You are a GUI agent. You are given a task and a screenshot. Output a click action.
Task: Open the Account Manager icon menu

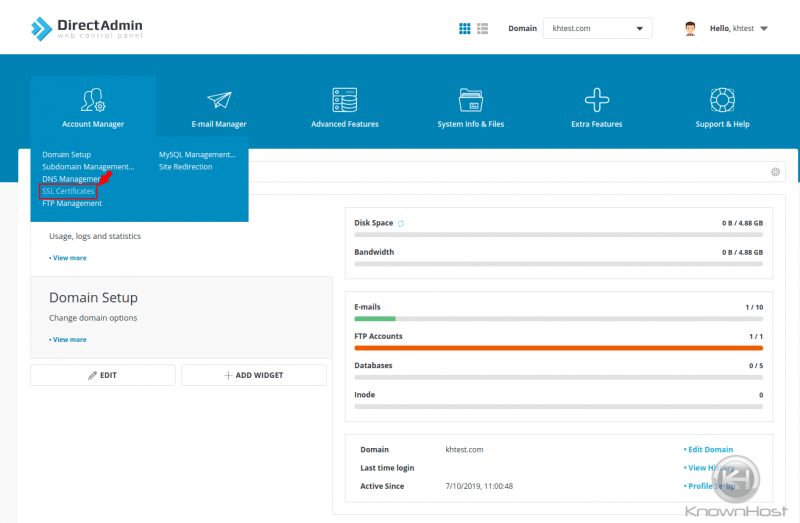click(92, 101)
